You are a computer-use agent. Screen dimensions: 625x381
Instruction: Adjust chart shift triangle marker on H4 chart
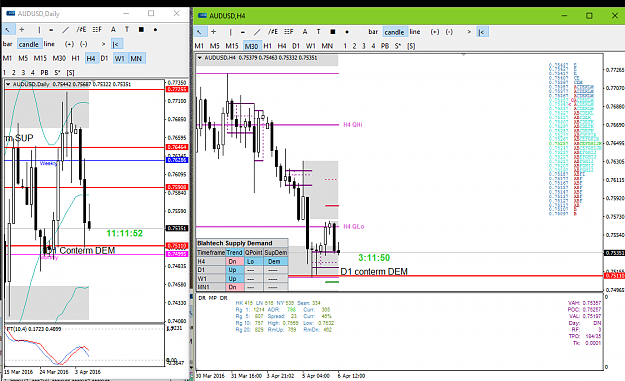(463, 55)
